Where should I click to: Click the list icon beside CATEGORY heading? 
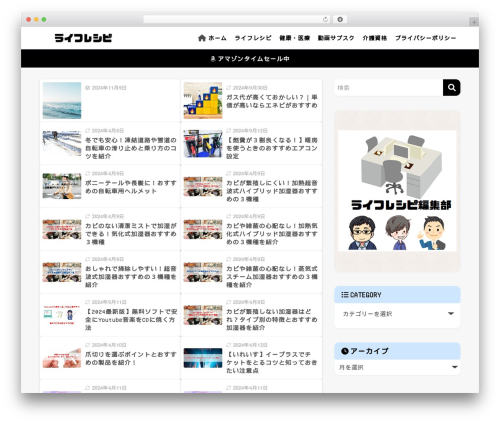click(x=345, y=295)
